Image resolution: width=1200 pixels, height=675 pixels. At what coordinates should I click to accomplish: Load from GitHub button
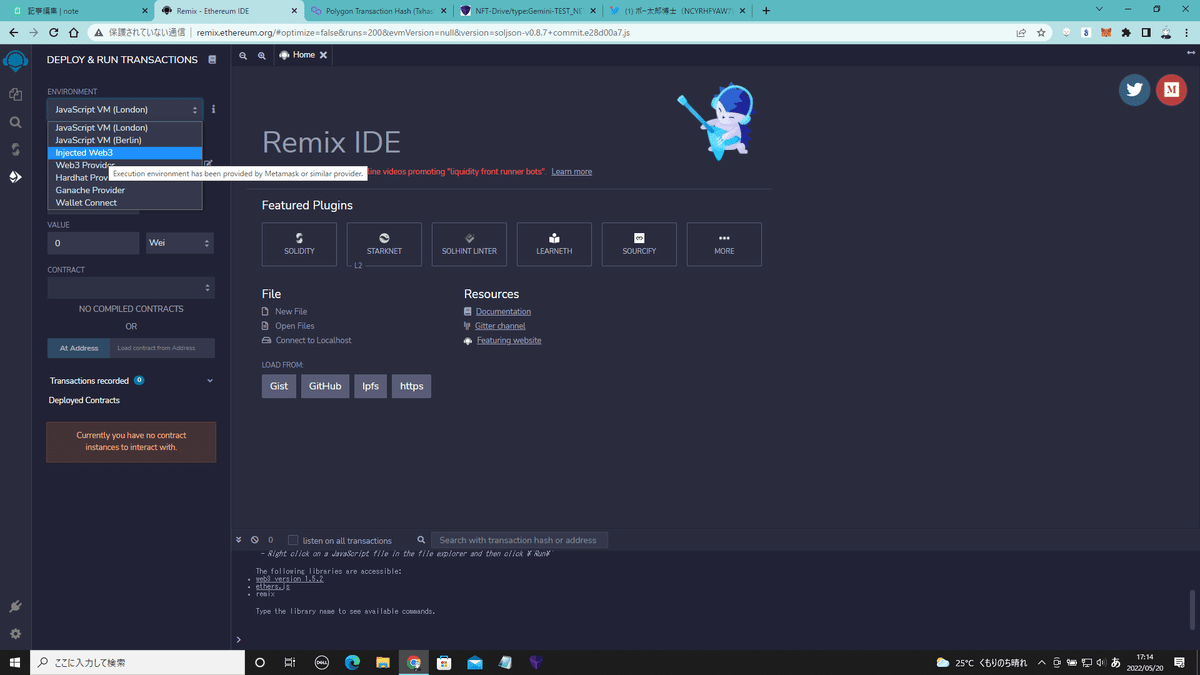pos(325,386)
